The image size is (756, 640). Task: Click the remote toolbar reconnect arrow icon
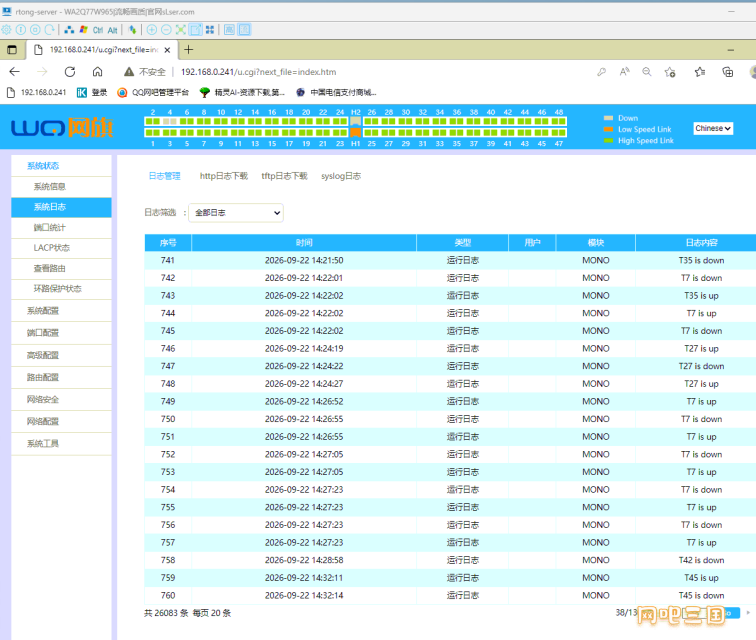50,30
